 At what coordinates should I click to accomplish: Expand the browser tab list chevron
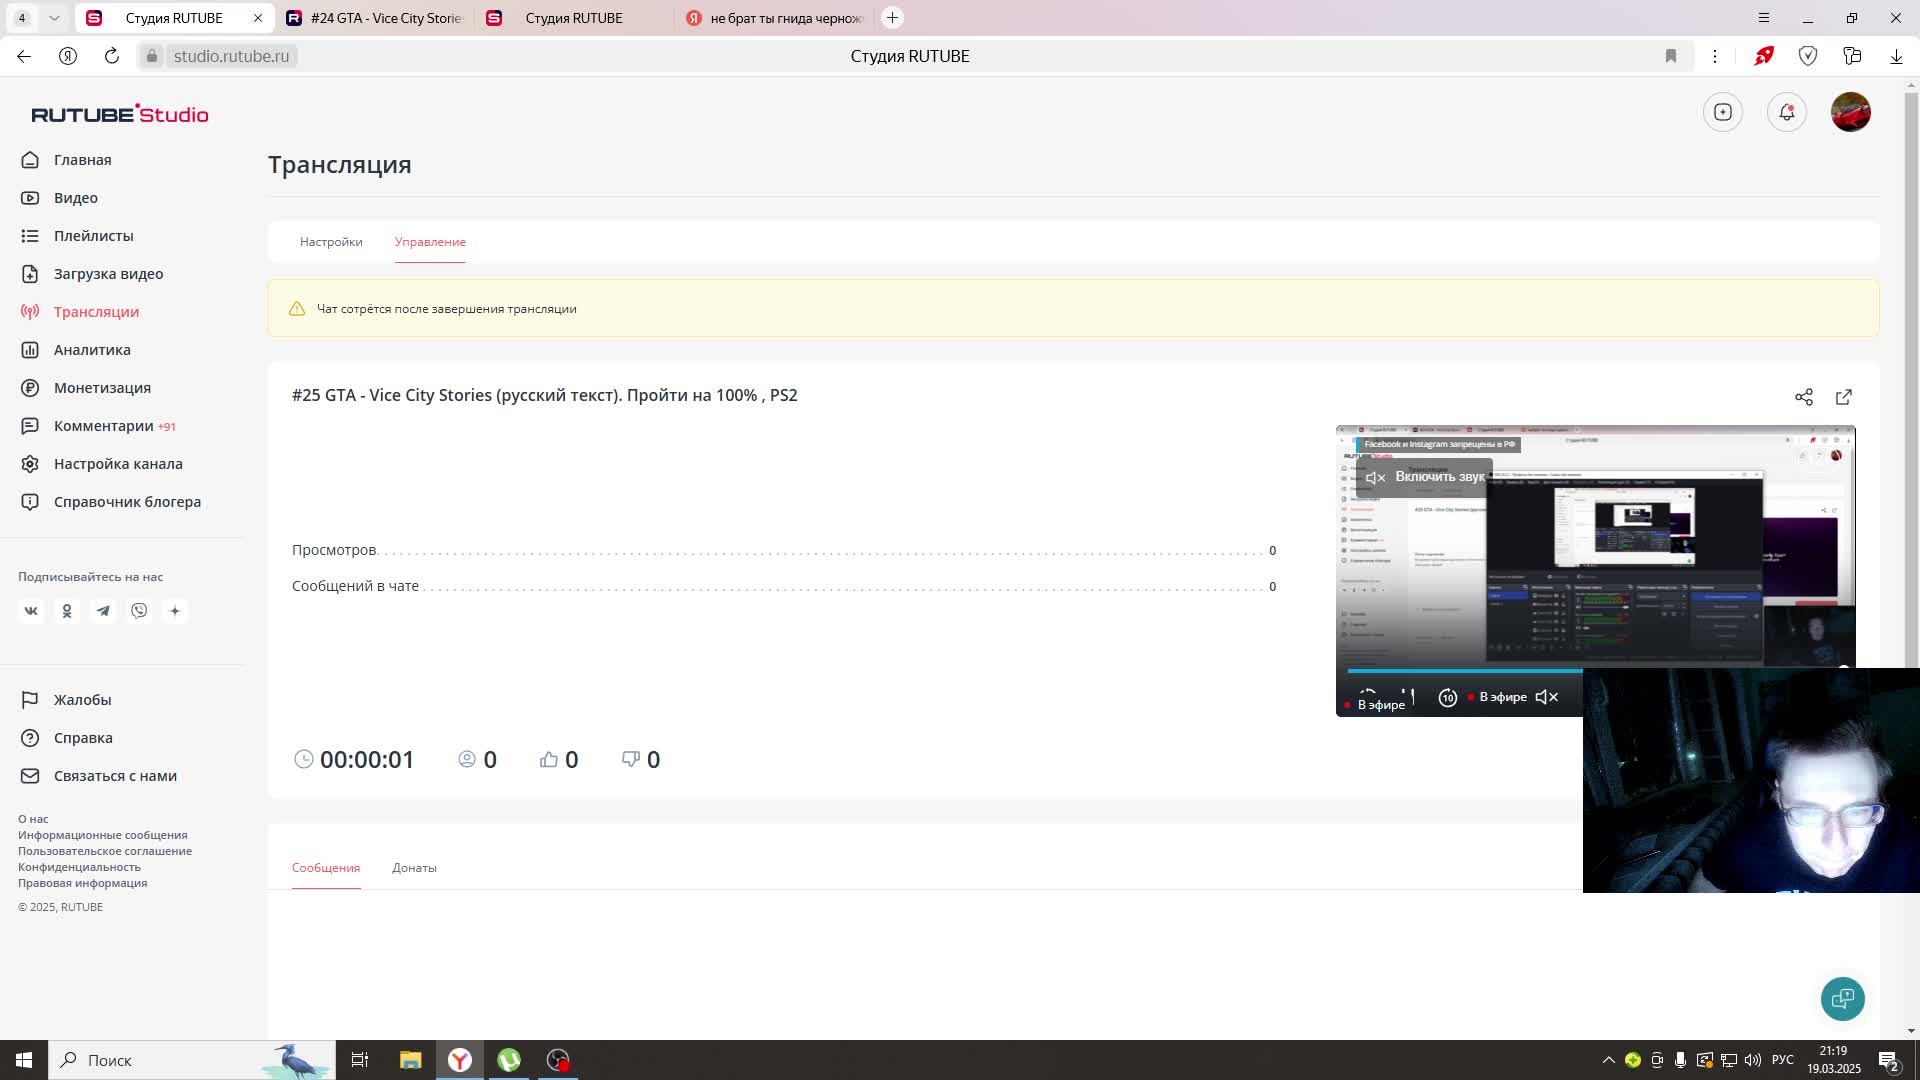[x=54, y=18]
